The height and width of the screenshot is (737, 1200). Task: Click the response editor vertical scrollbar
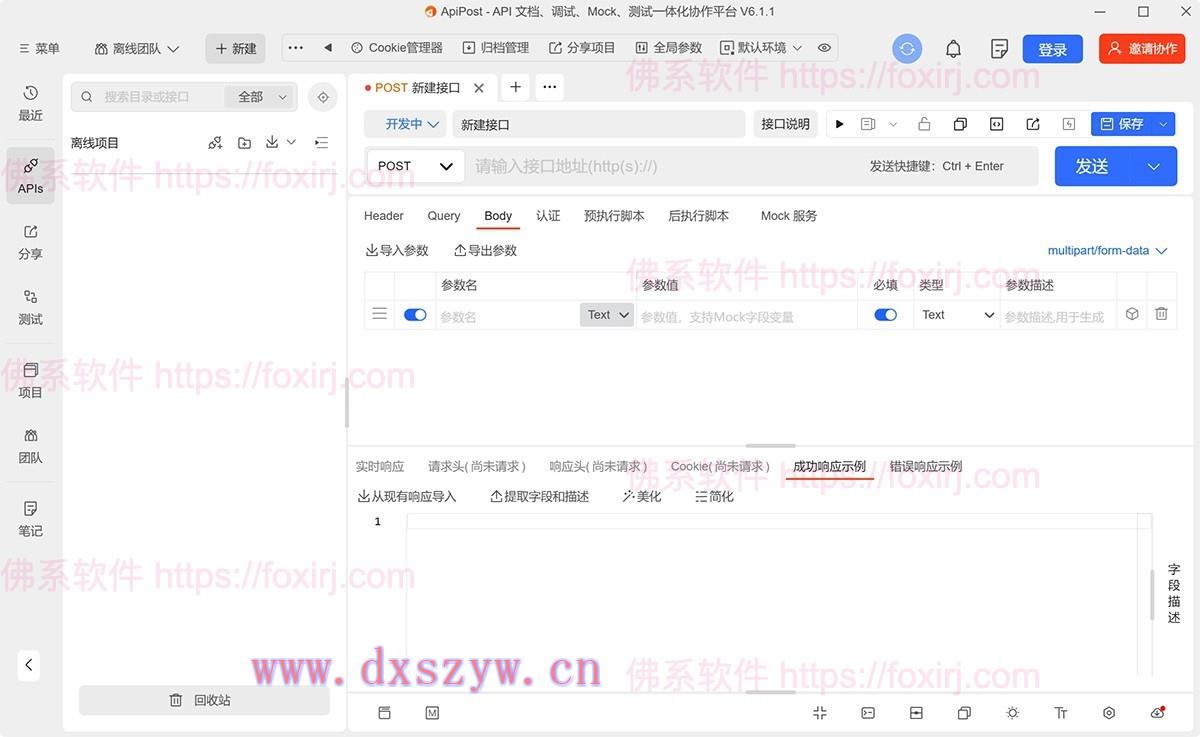(x=1152, y=595)
